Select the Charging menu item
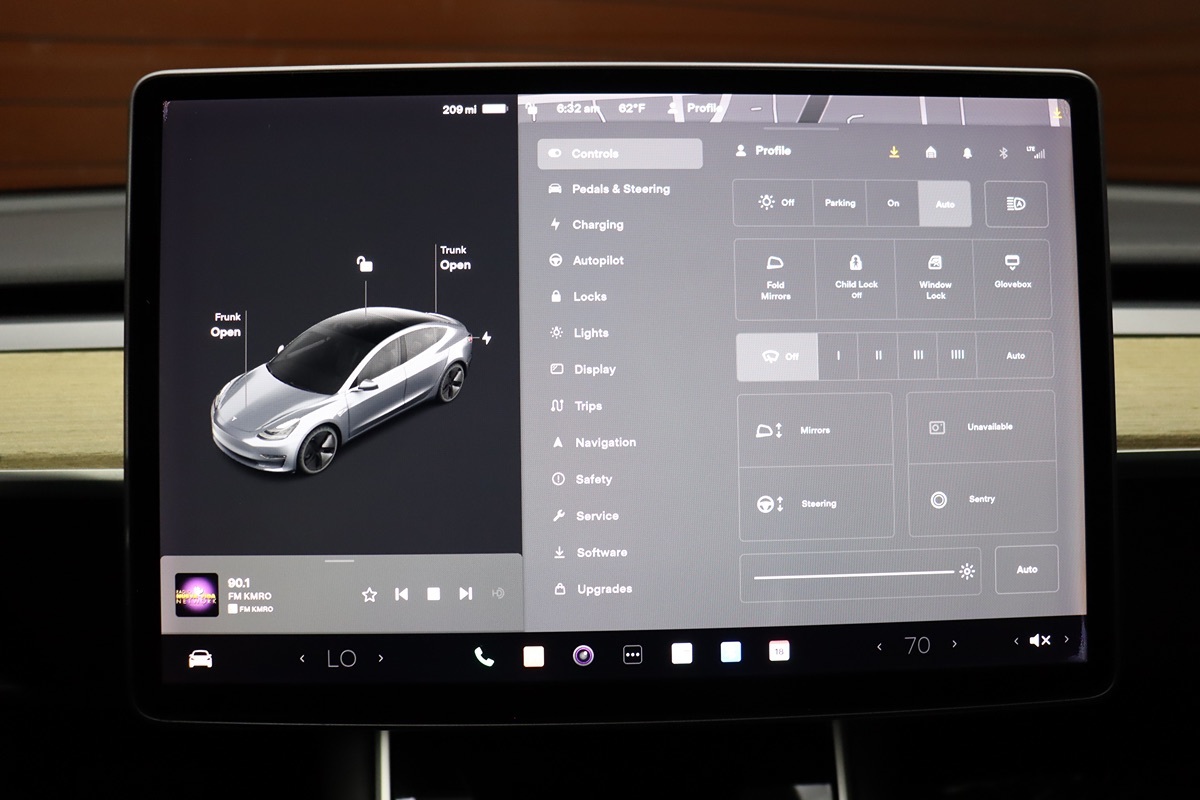The width and height of the screenshot is (1200, 800). click(x=597, y=225)
